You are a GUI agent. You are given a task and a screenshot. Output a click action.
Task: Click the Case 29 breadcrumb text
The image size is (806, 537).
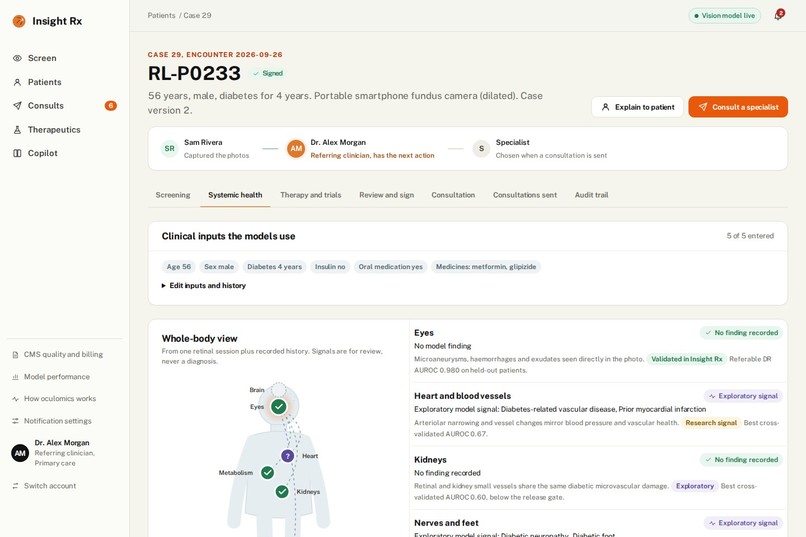(197, 15)
